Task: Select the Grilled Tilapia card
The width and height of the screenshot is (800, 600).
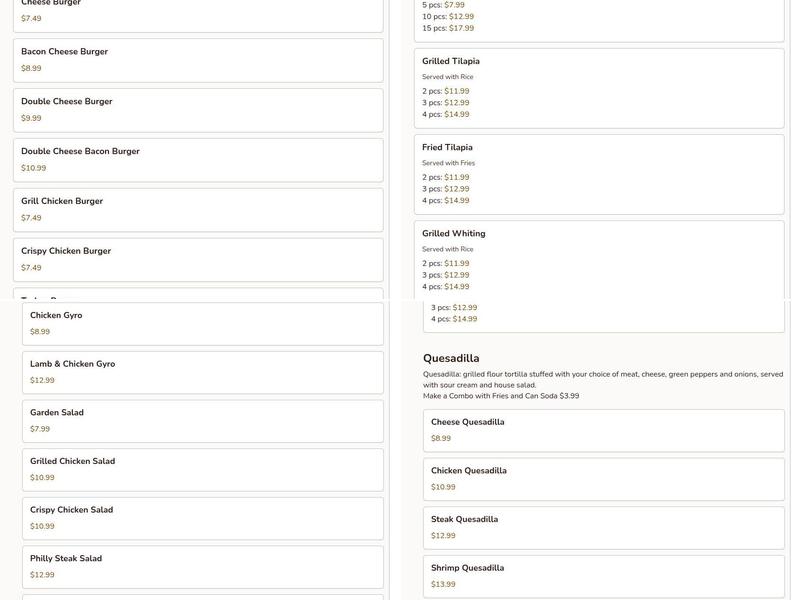Action: [599, 87]
